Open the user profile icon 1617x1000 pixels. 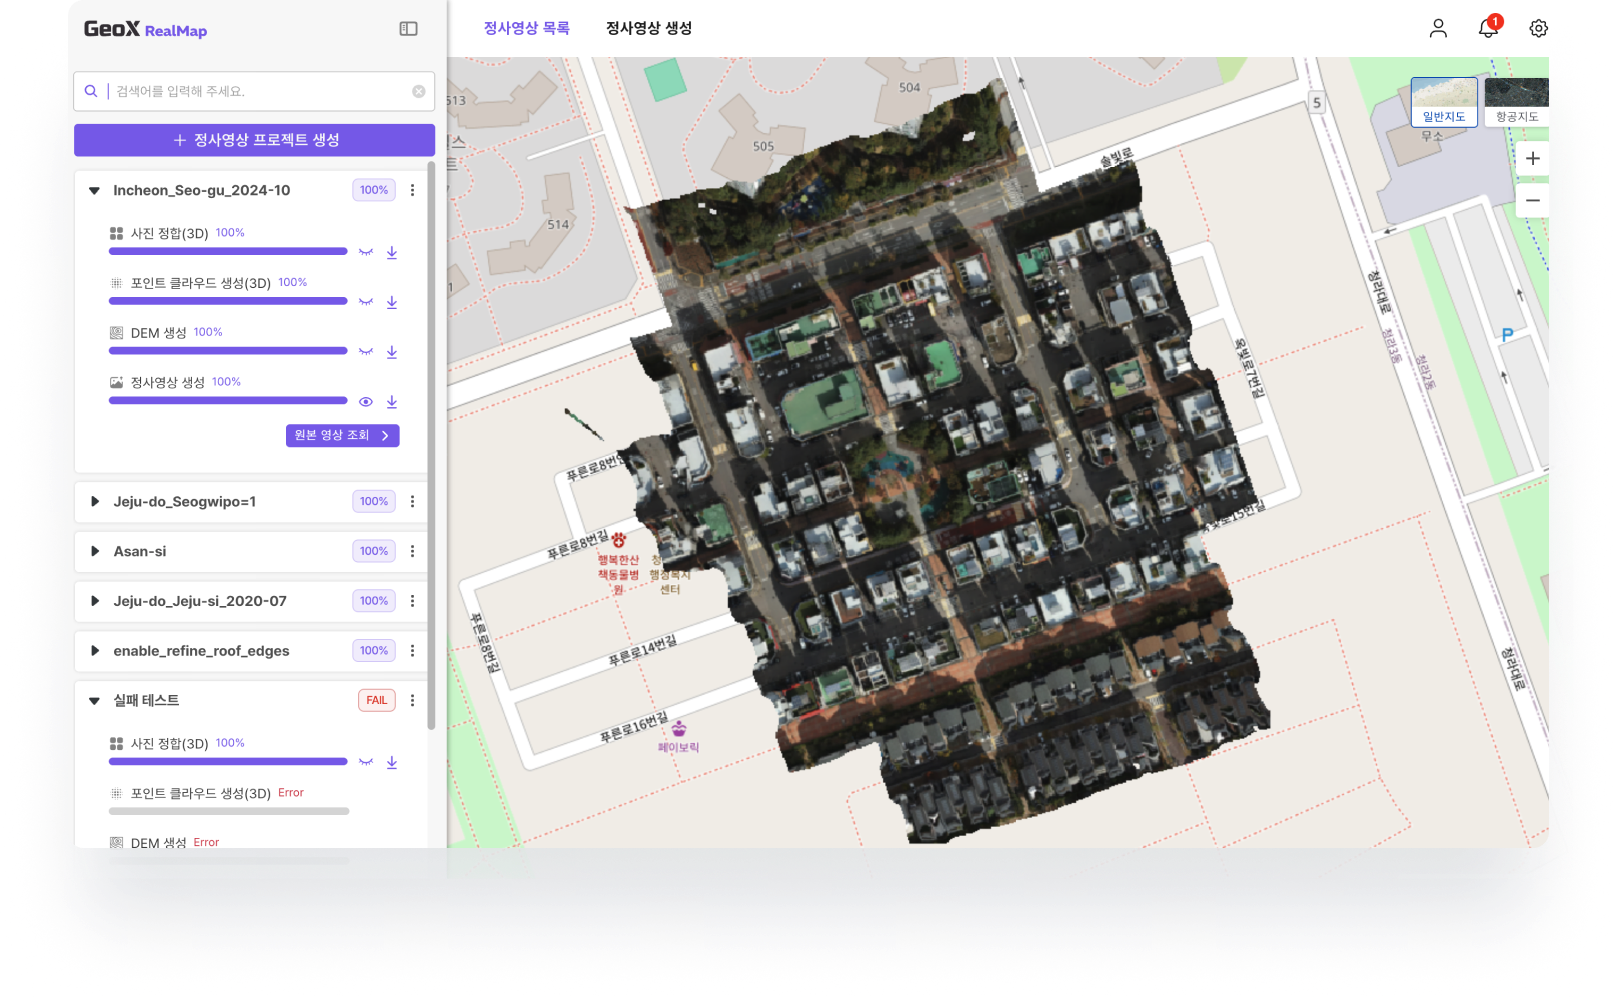click(x=1438, y=28)
